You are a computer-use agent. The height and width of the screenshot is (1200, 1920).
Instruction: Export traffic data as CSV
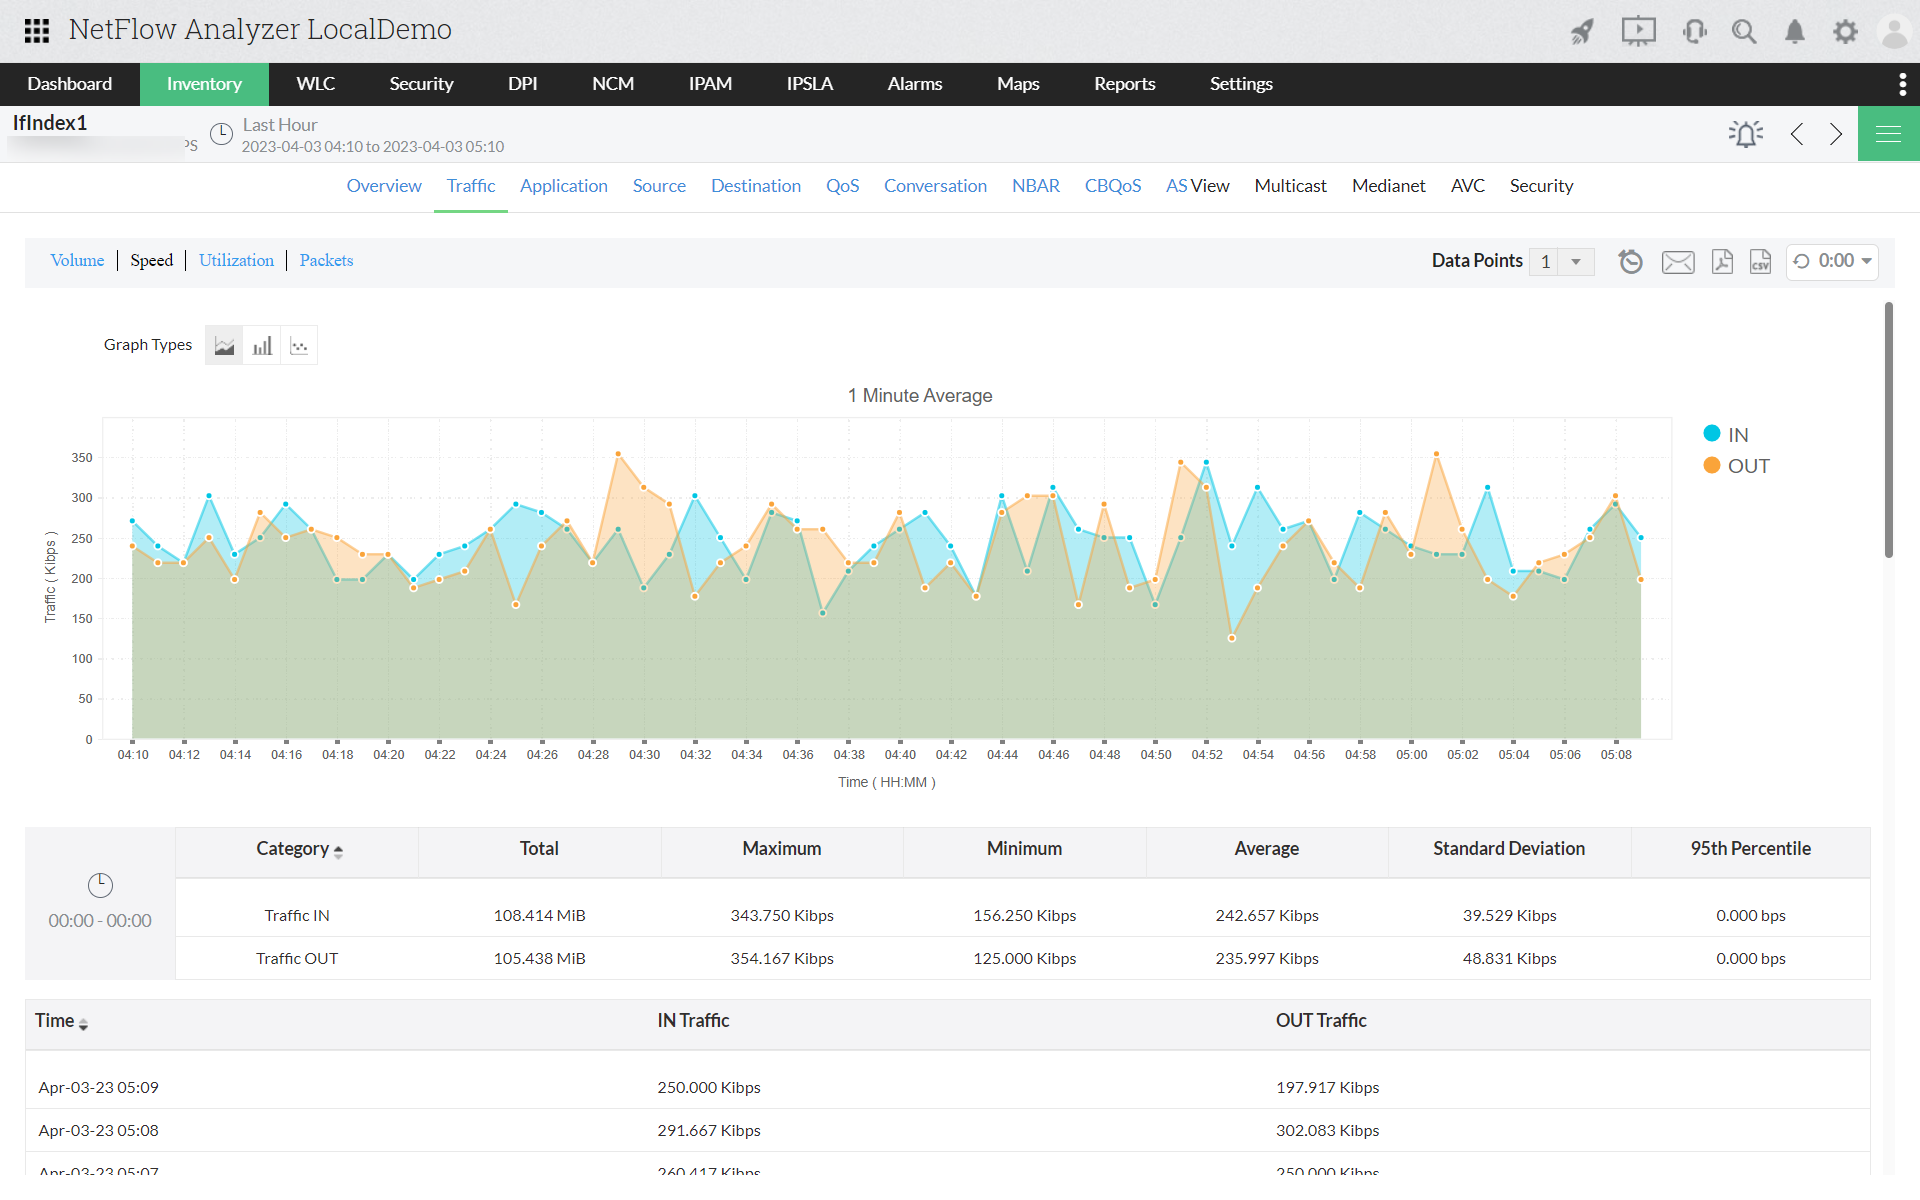[x=1761, y=261]
